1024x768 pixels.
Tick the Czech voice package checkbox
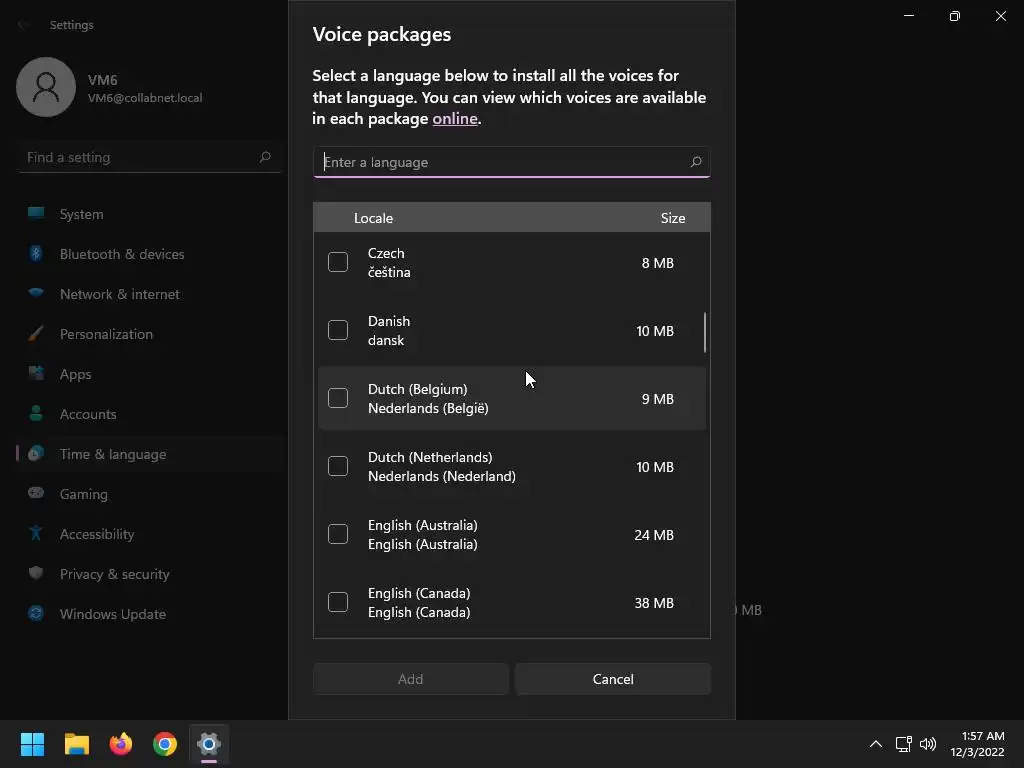(x=338, y=262)
